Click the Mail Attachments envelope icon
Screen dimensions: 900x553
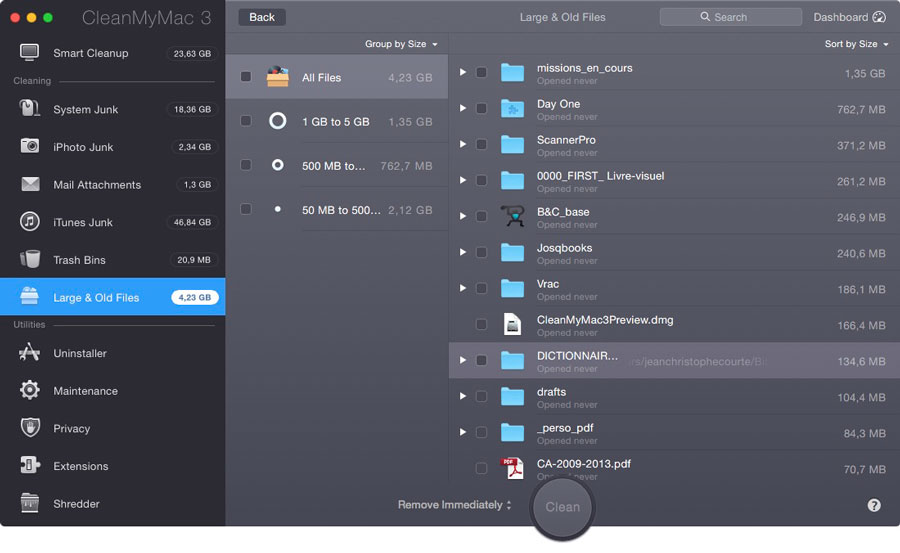coord(30,184)
